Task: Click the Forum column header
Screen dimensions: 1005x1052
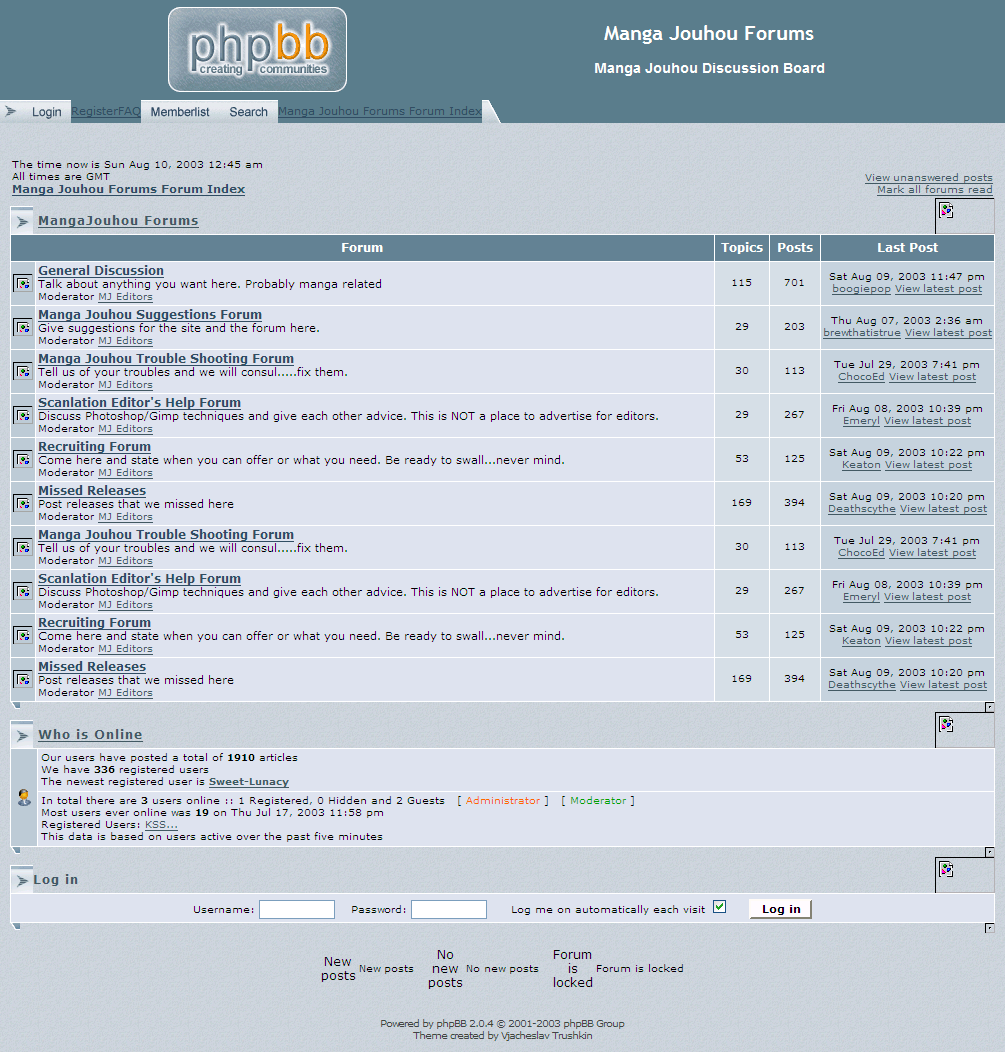Action: coord(362,248)
